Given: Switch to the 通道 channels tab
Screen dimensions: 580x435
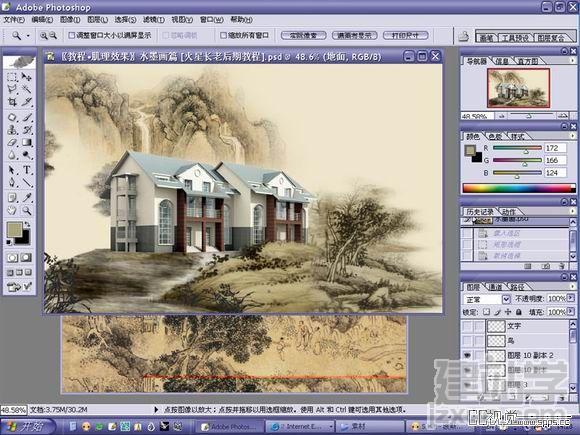Looking at the screenshot, I should coord(496,287).
